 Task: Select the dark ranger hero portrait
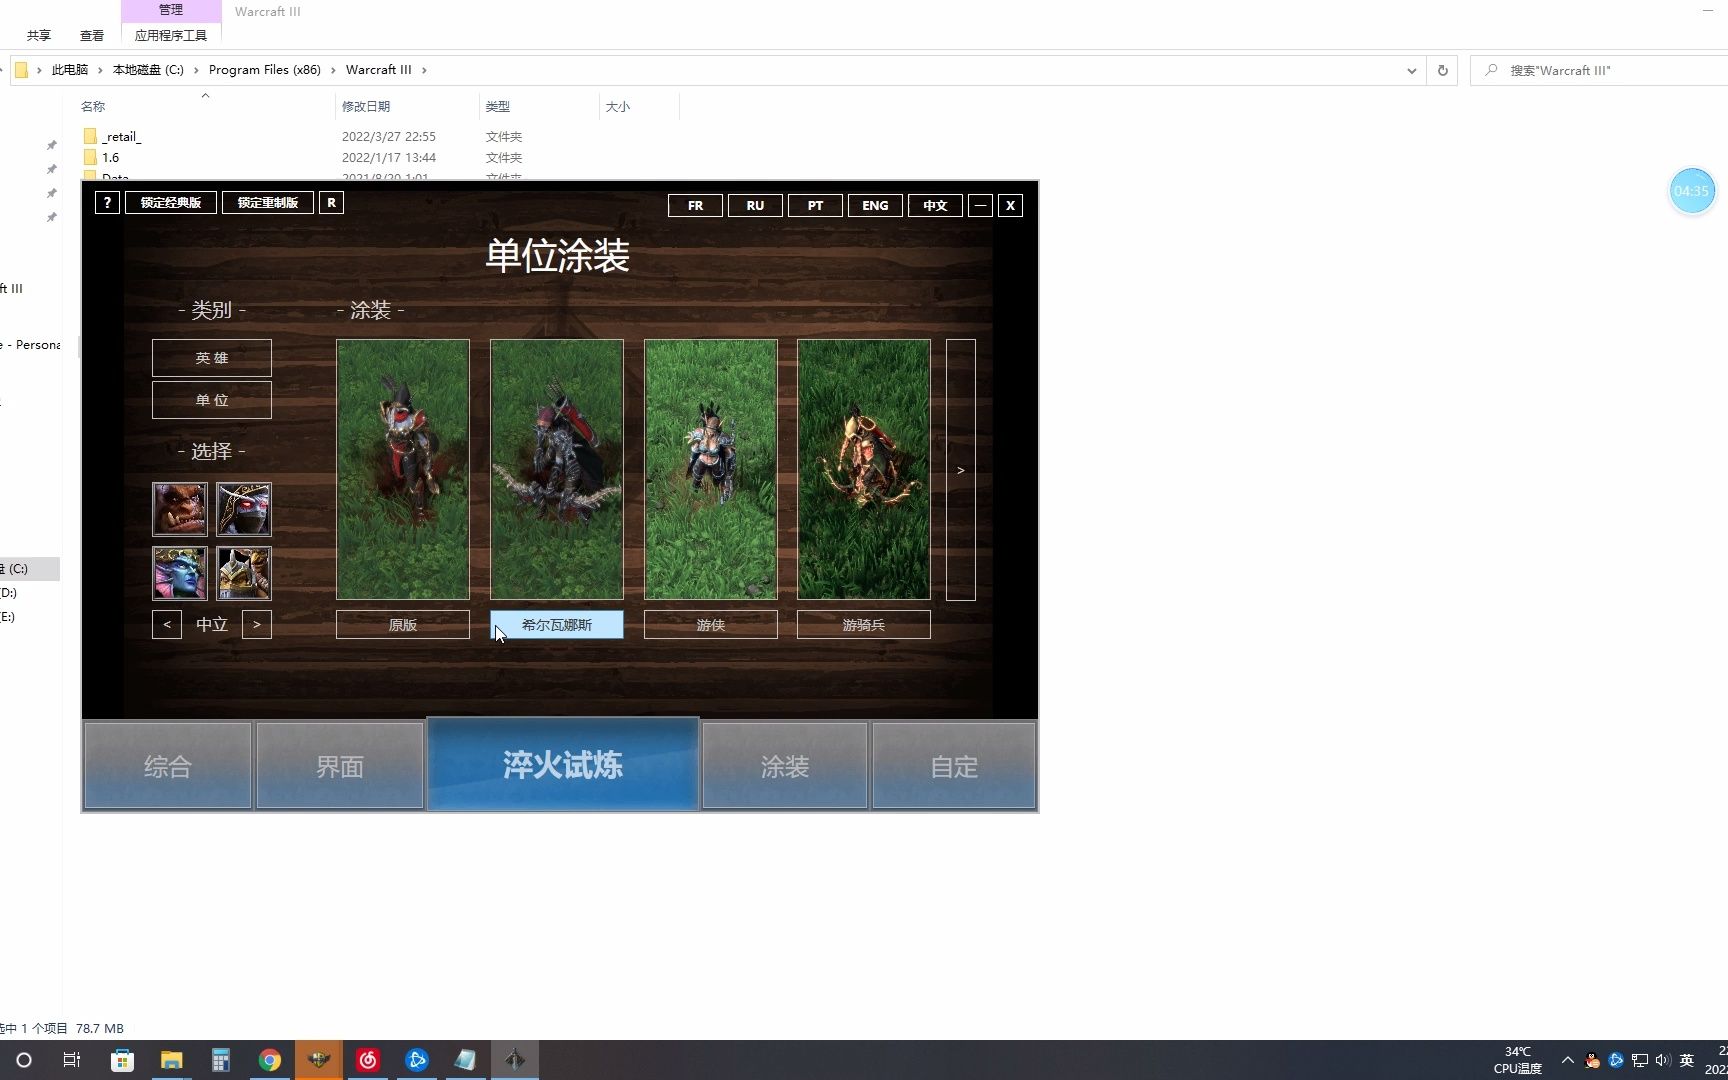tap(244, 509)
